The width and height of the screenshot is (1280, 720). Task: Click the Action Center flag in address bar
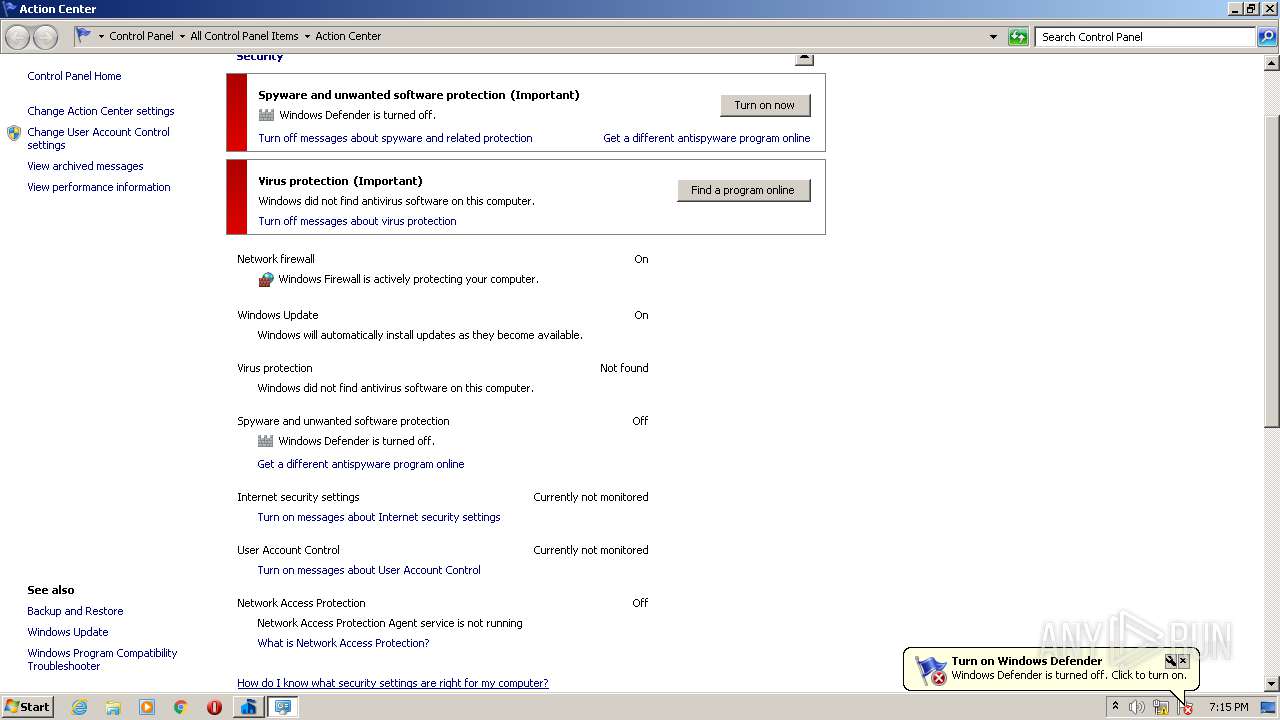click(84, 36)
